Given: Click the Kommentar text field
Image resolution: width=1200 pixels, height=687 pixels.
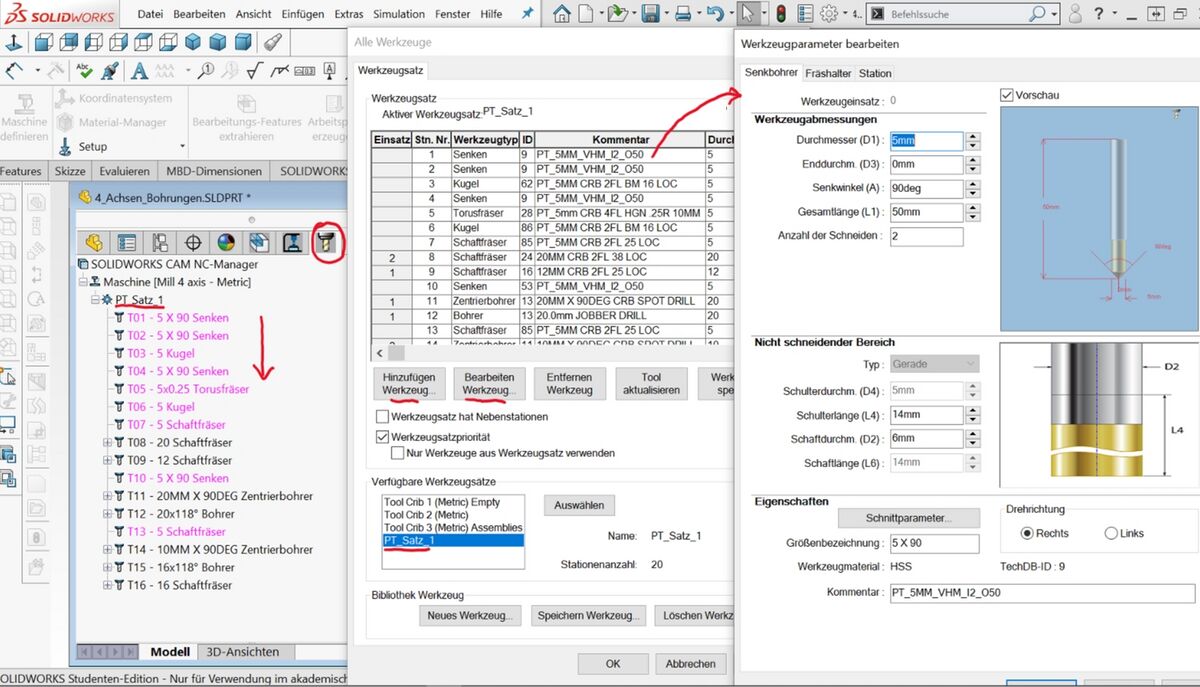Looking at the screenshot, I should pyautogui.click(x=1040, y=593).
